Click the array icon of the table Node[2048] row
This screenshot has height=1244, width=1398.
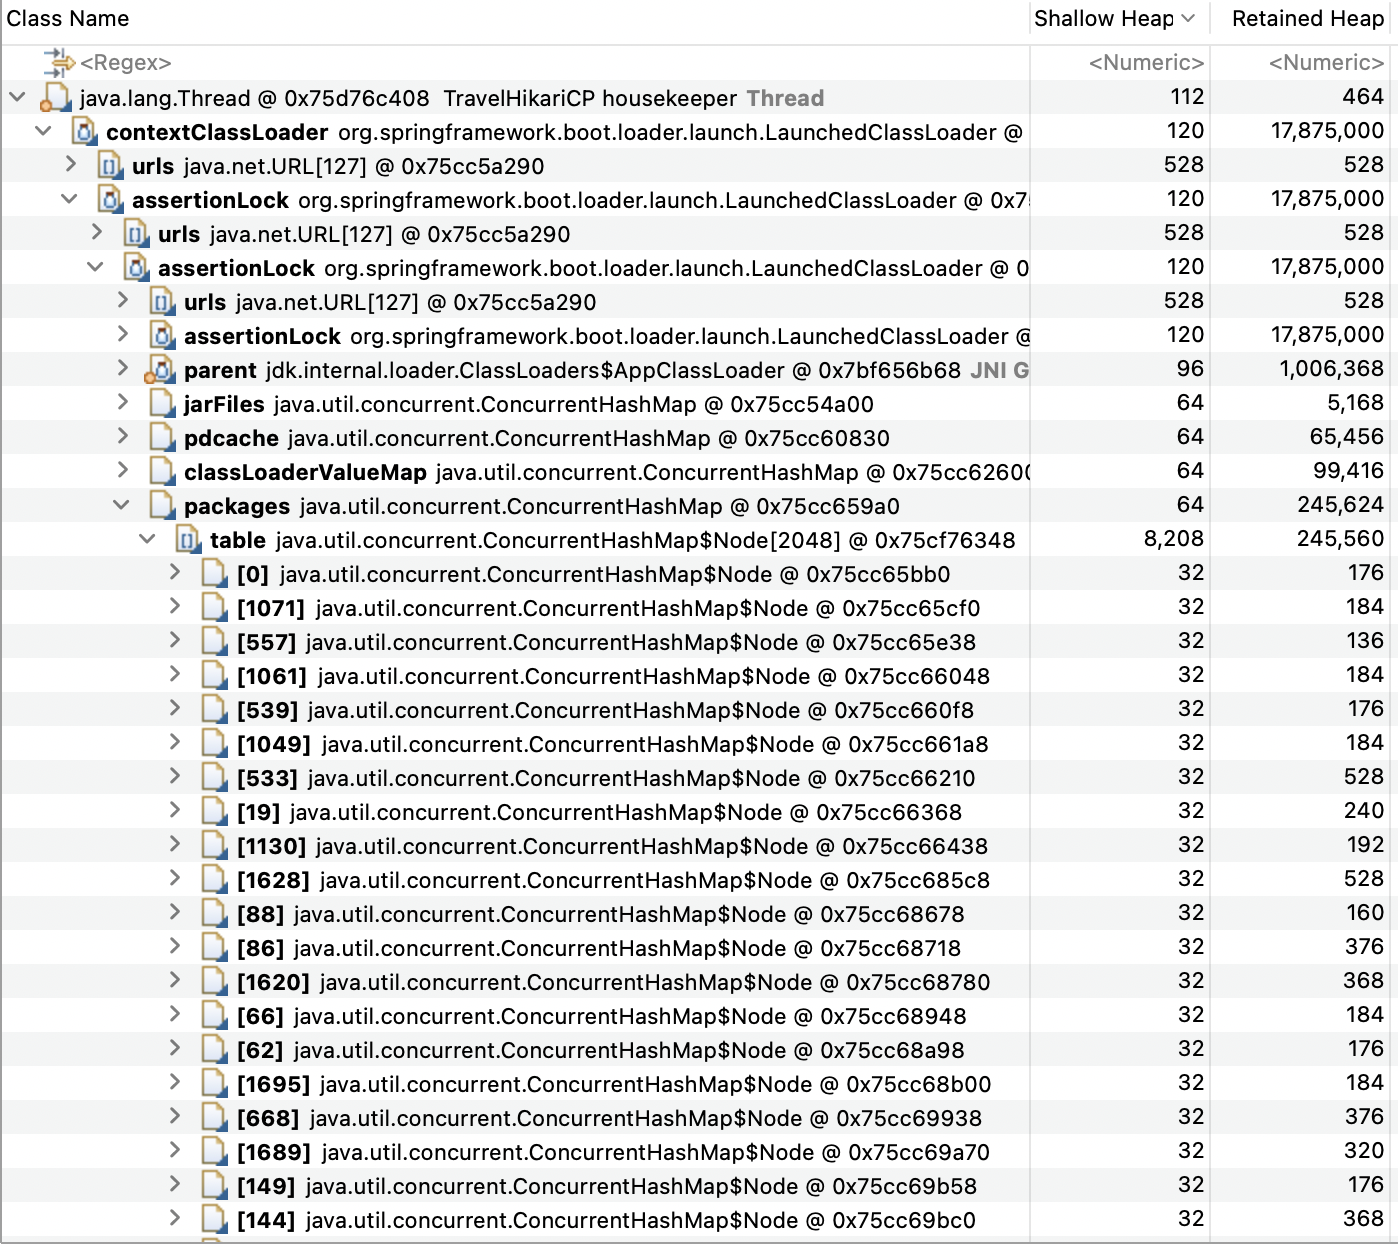coord(188,540)
